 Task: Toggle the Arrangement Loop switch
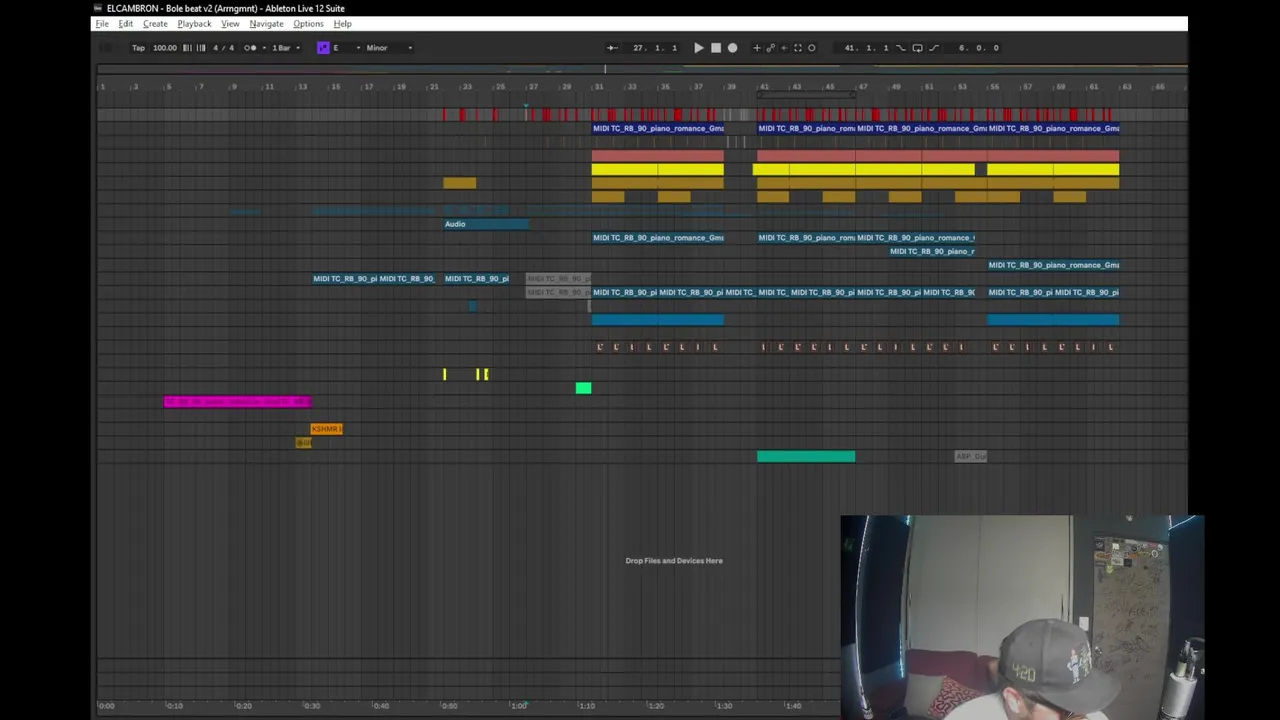click(x=917, y=48)
